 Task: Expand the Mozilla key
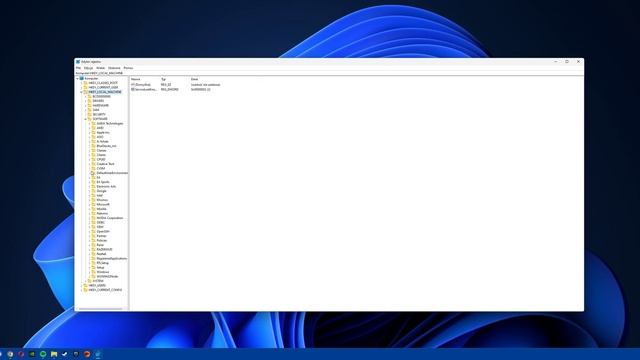pyautogui.click(x=89, y=209)
